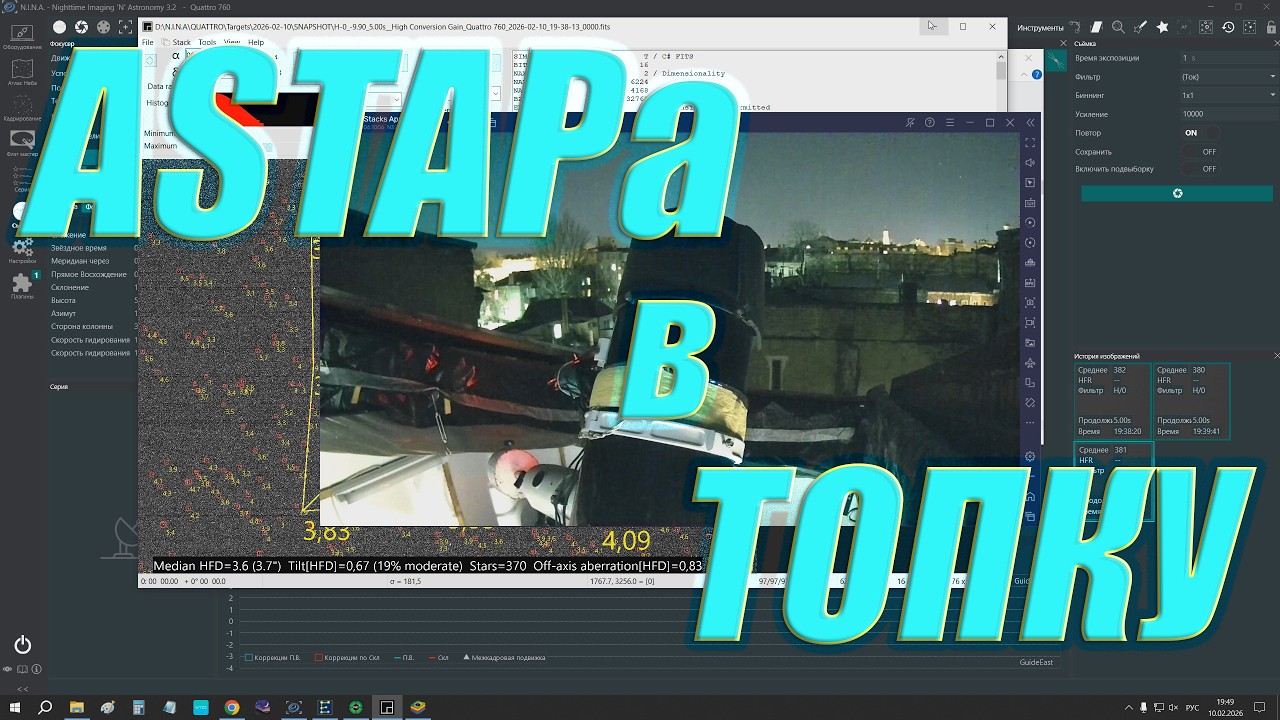The image size is (1280, 720).
Task: Open the Sky Atlas (Атлас Неба) section
Action: pyautogui.click(x=21, y=71)
